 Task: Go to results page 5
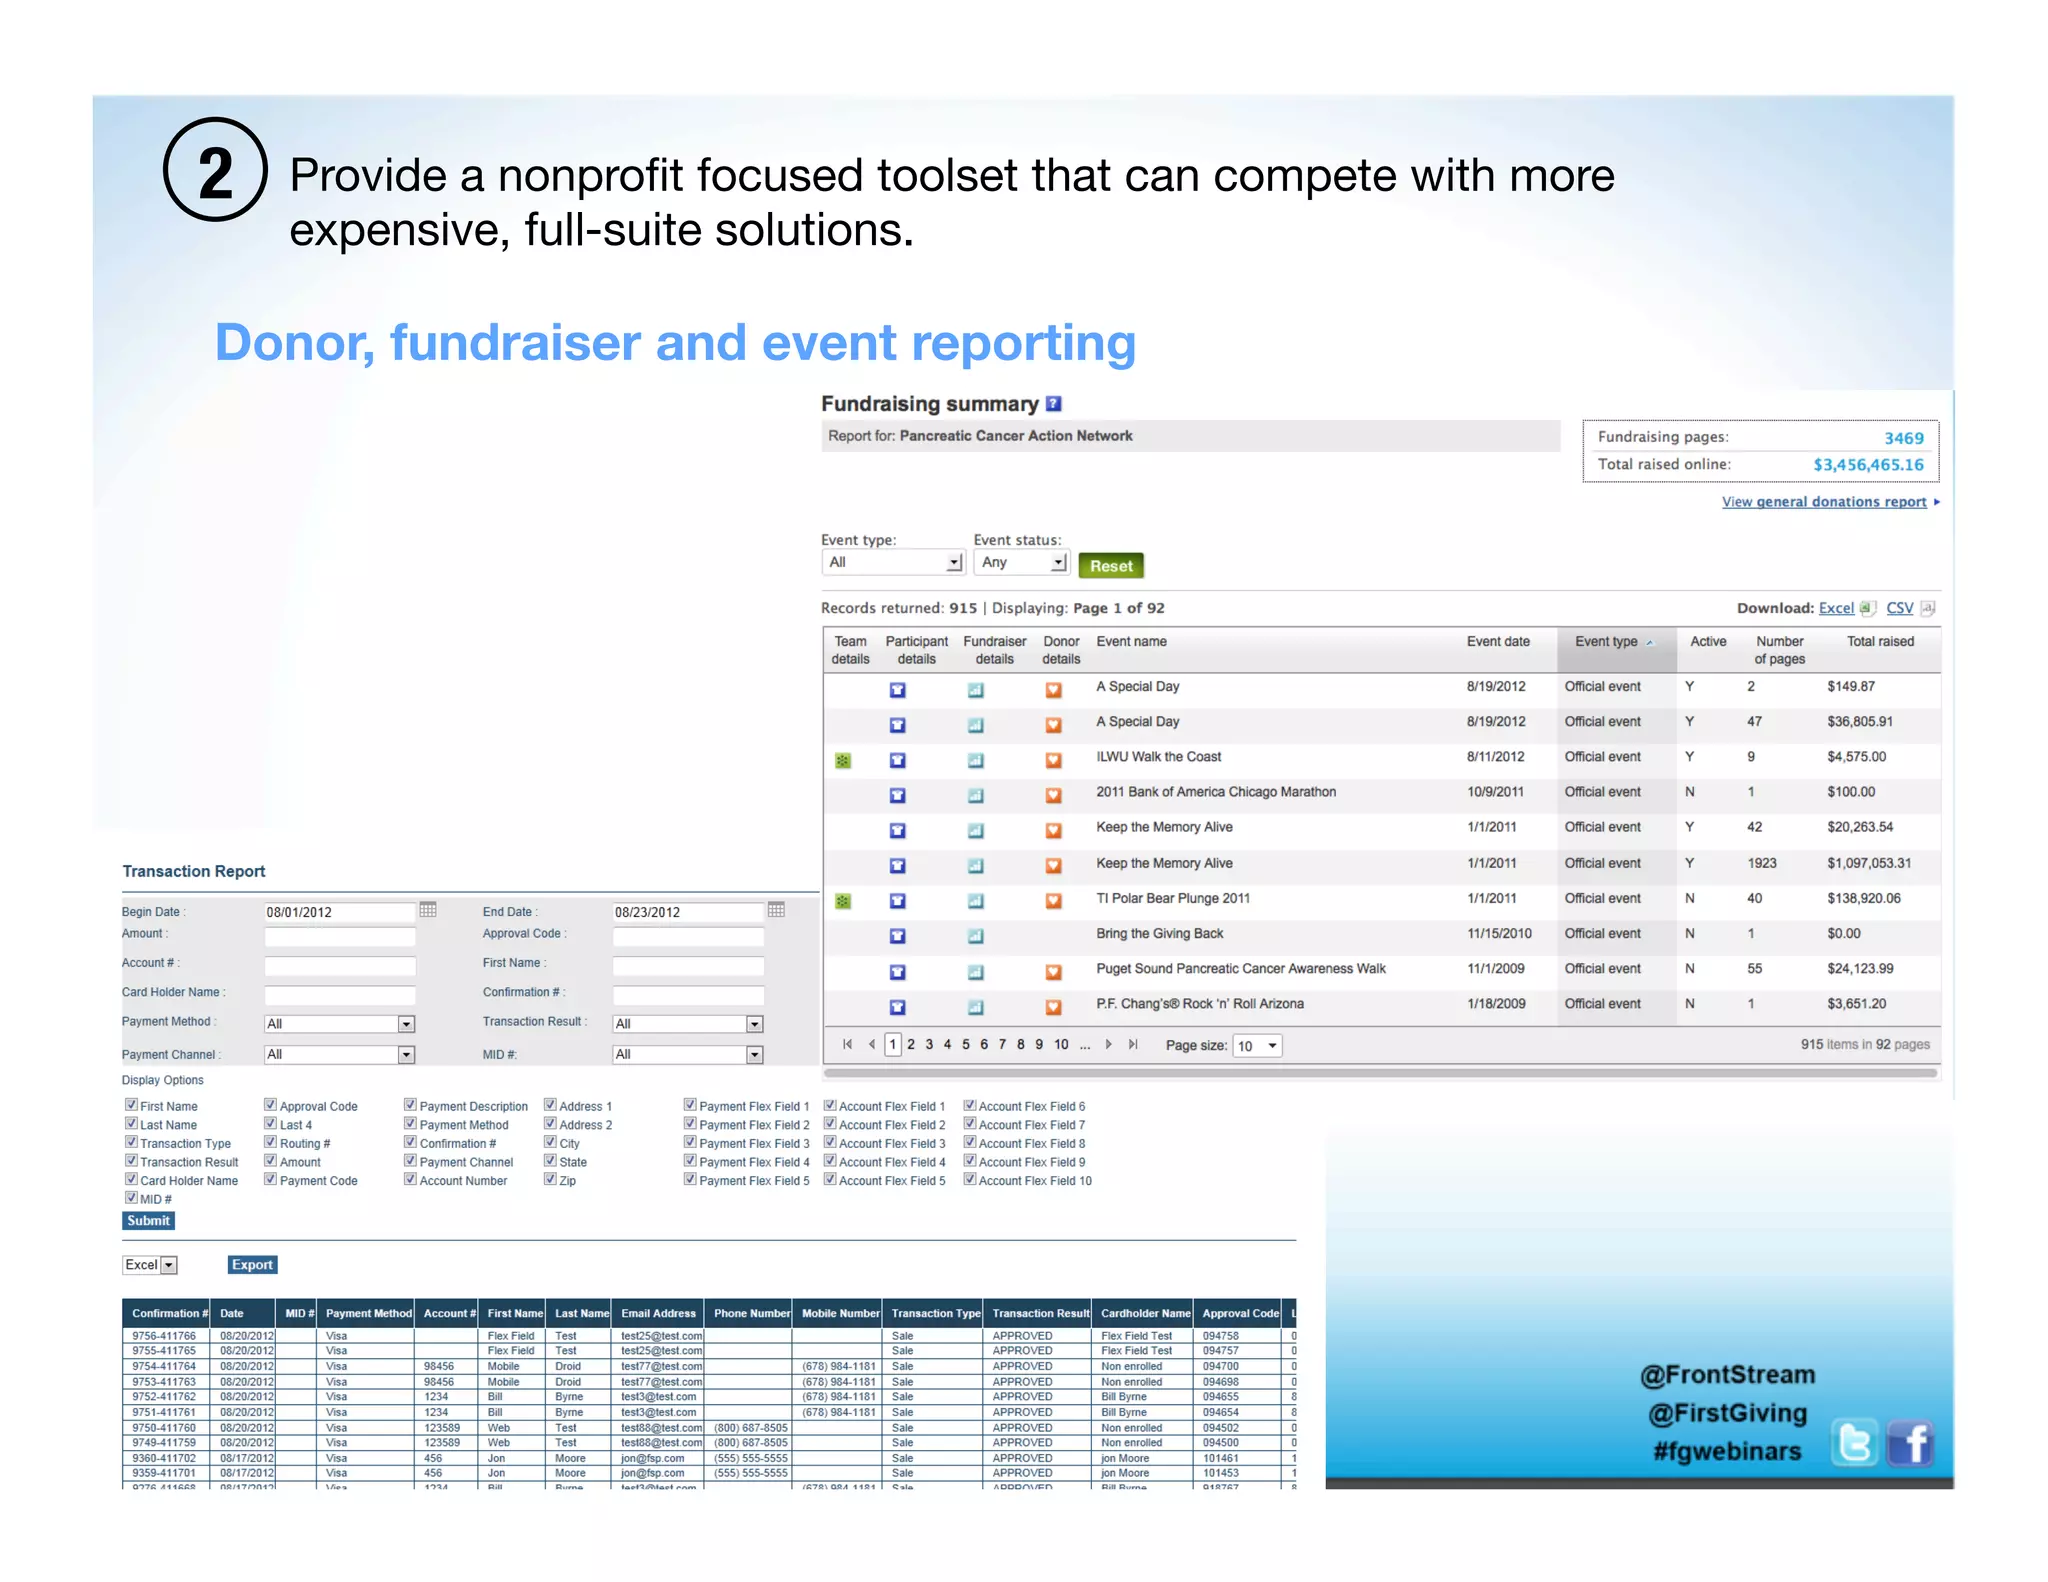[966, 1044]
